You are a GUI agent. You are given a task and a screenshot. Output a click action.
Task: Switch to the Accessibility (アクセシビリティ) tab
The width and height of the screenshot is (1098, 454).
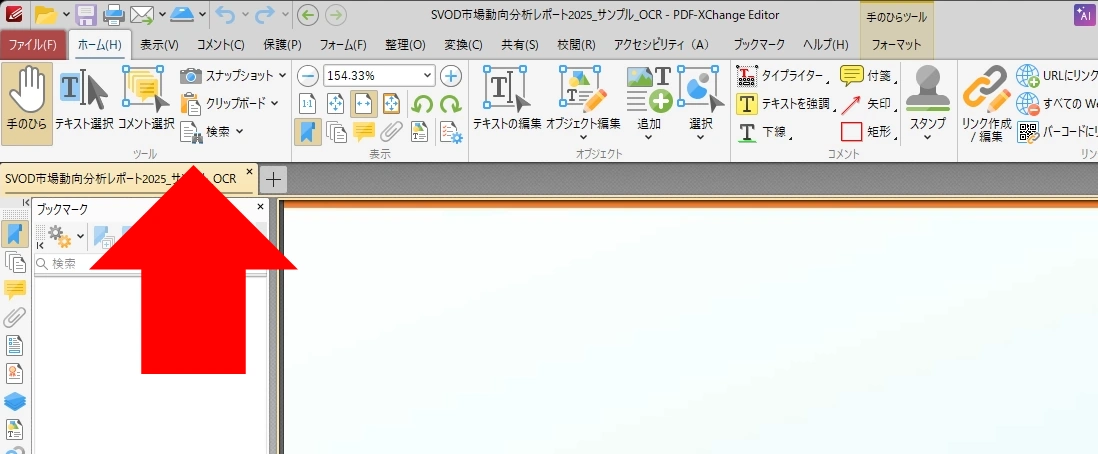[x=661, y=45]
